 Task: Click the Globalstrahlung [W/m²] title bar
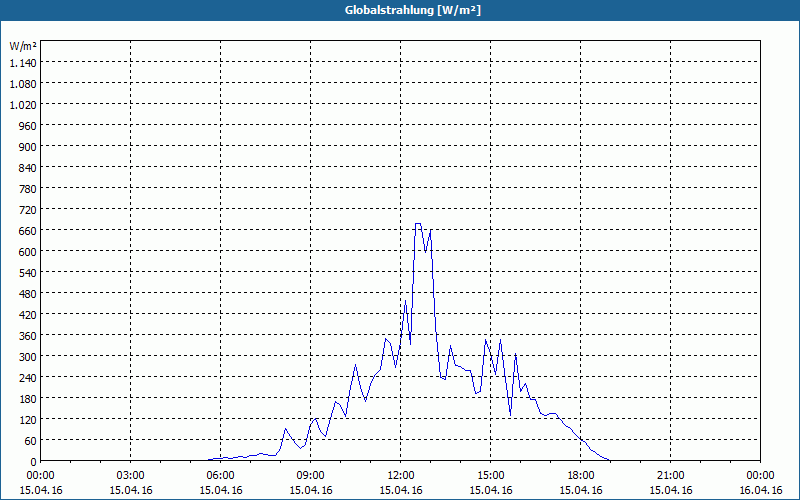pyautogui.click(x=400, y=10)
